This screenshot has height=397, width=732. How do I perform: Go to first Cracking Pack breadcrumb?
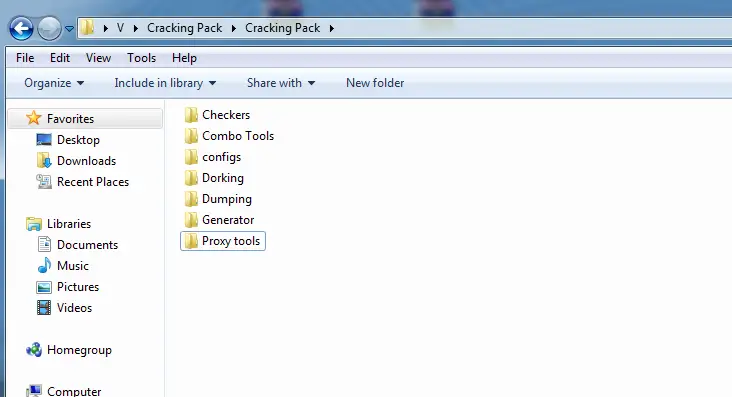pos(184,28)
